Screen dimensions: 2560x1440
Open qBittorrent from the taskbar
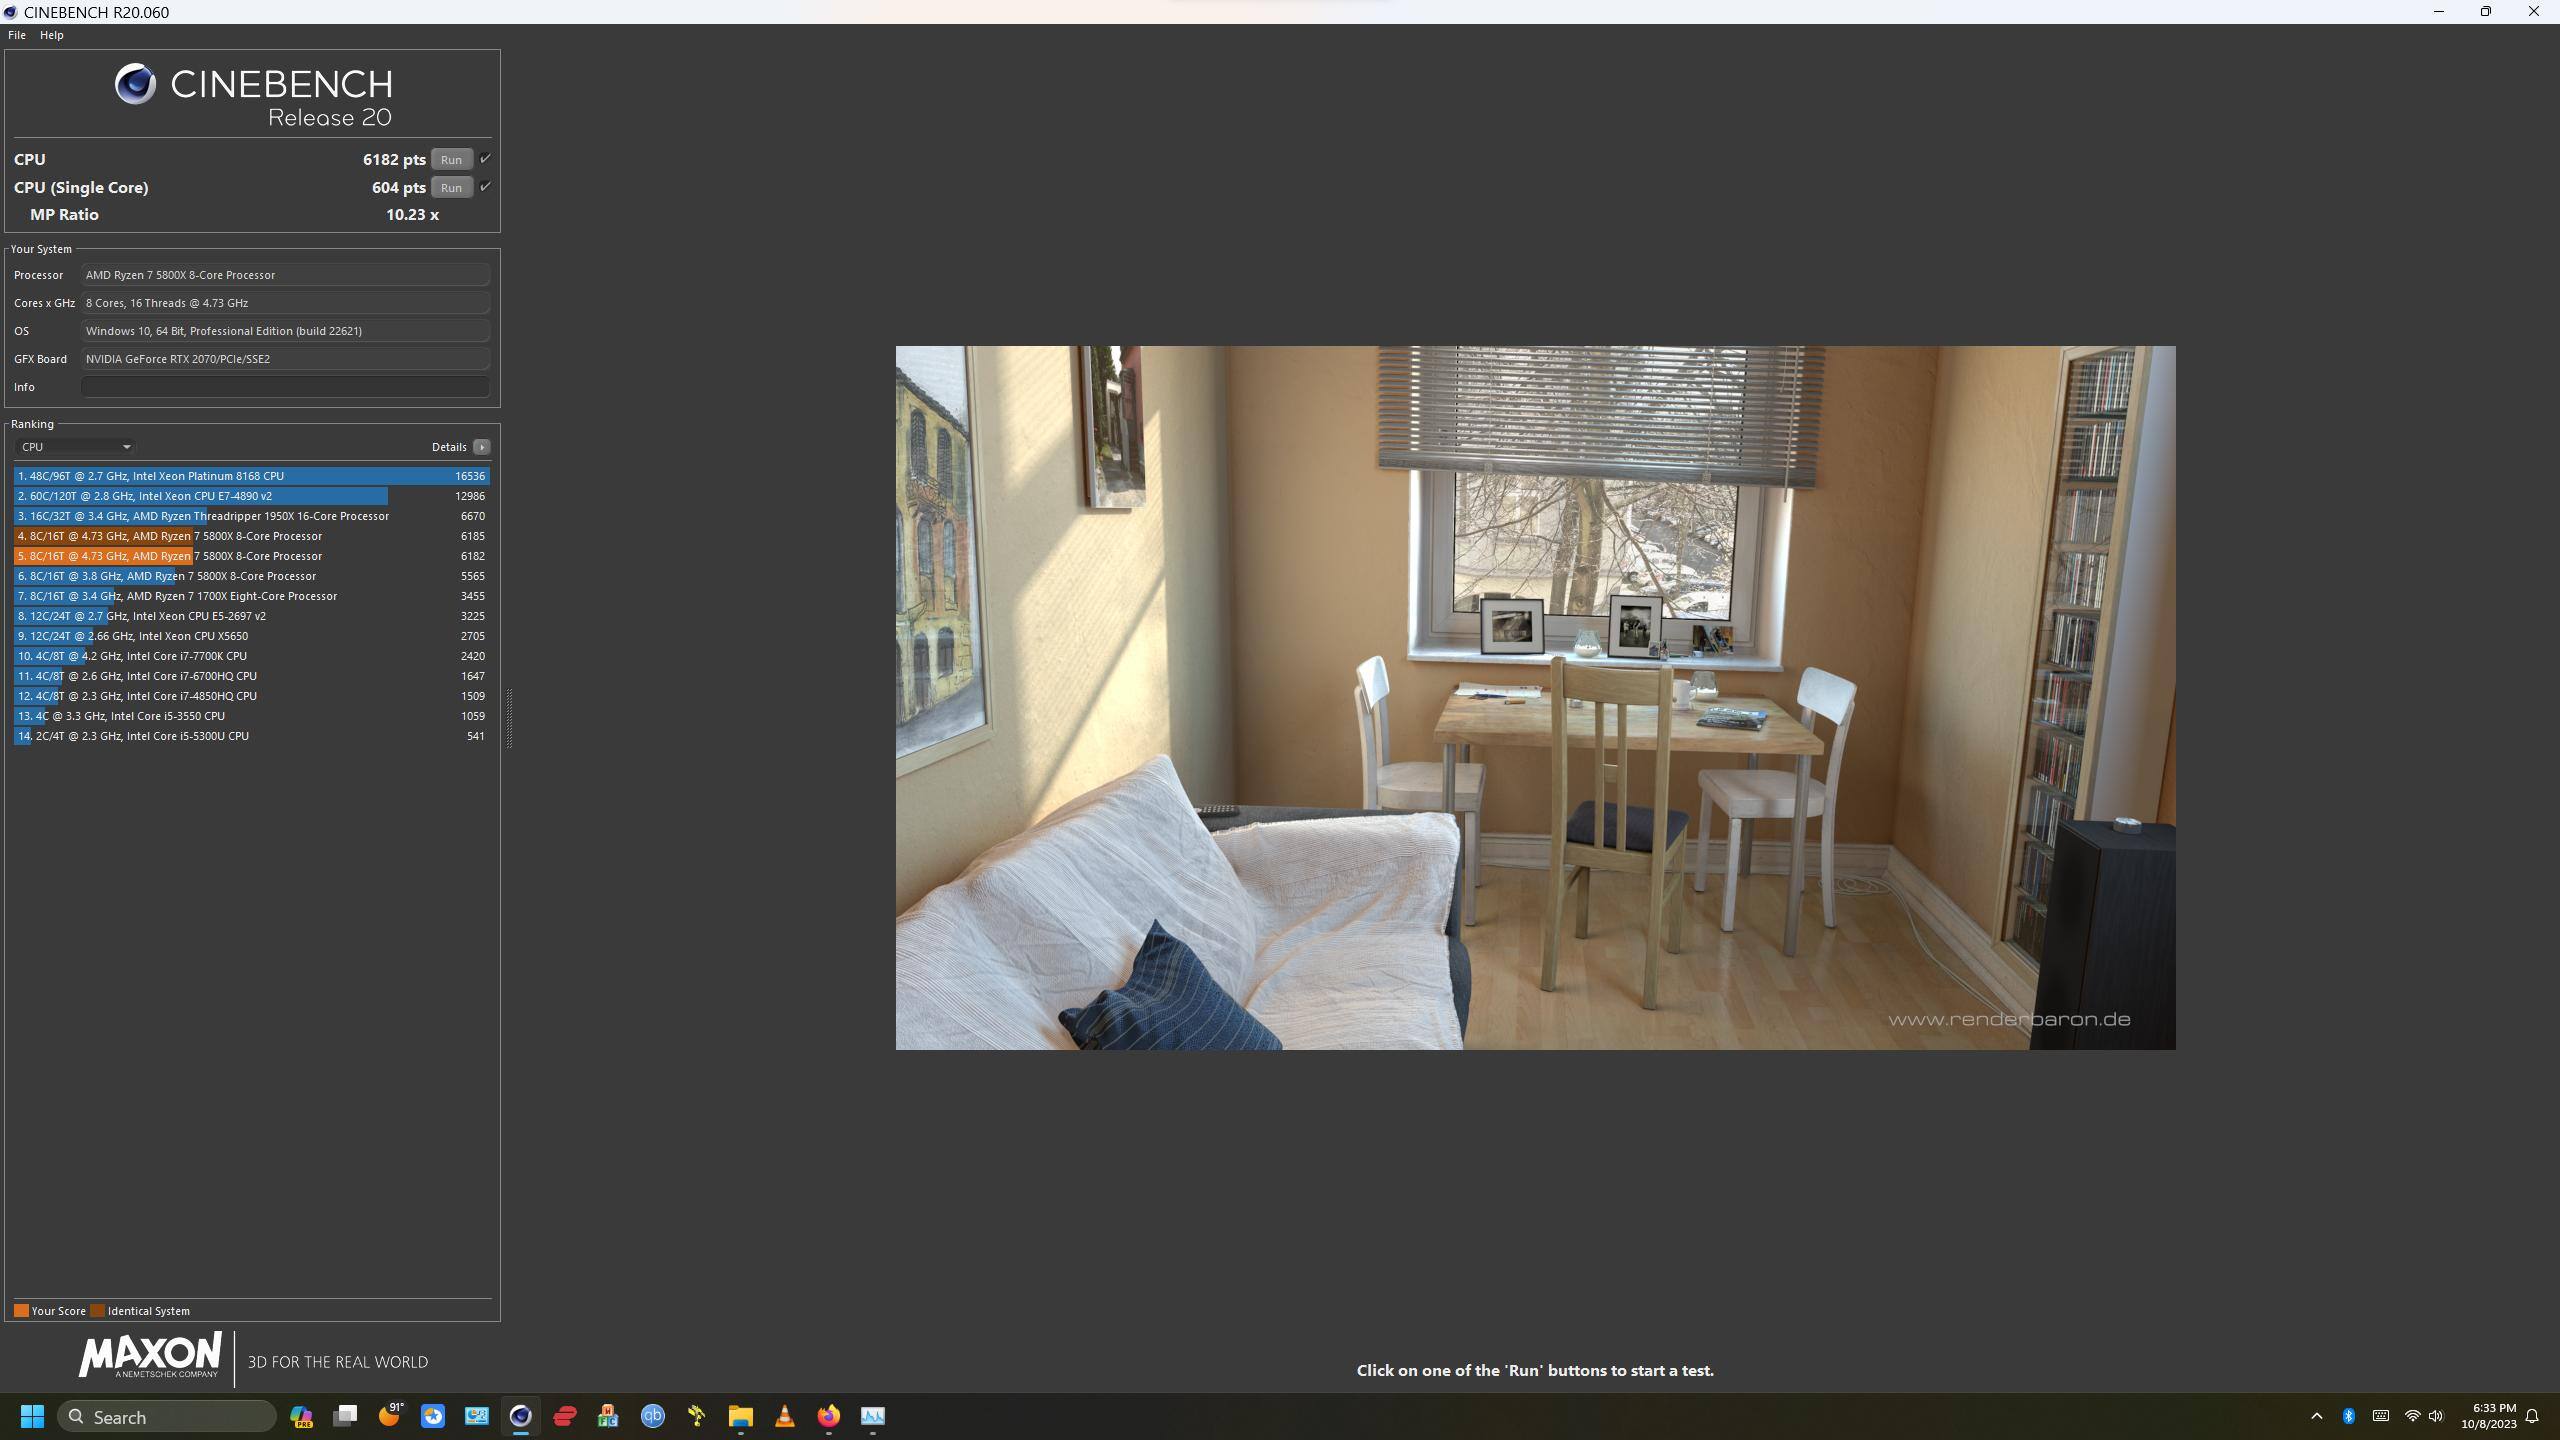point(653,1416)
